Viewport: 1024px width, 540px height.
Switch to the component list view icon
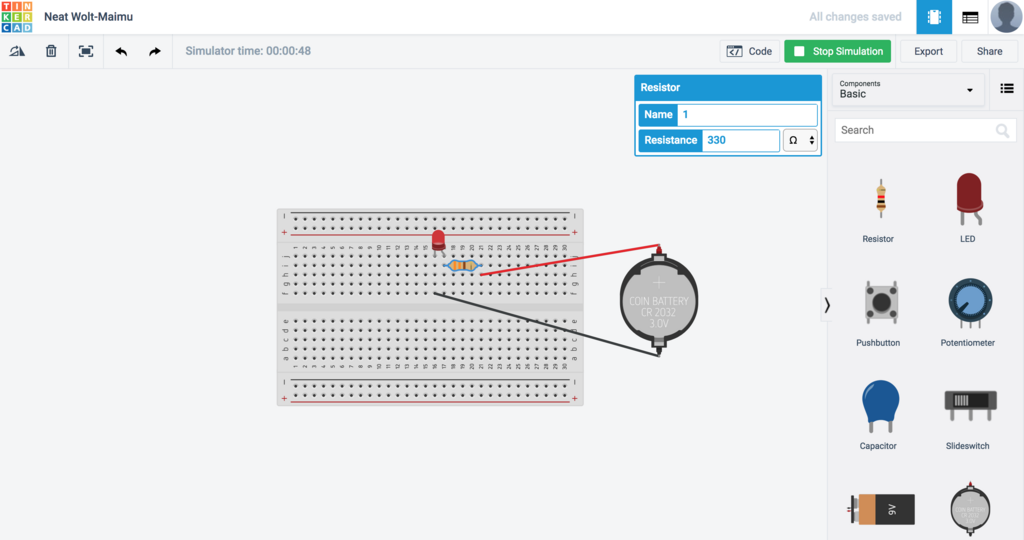click(x=970, y=18)
